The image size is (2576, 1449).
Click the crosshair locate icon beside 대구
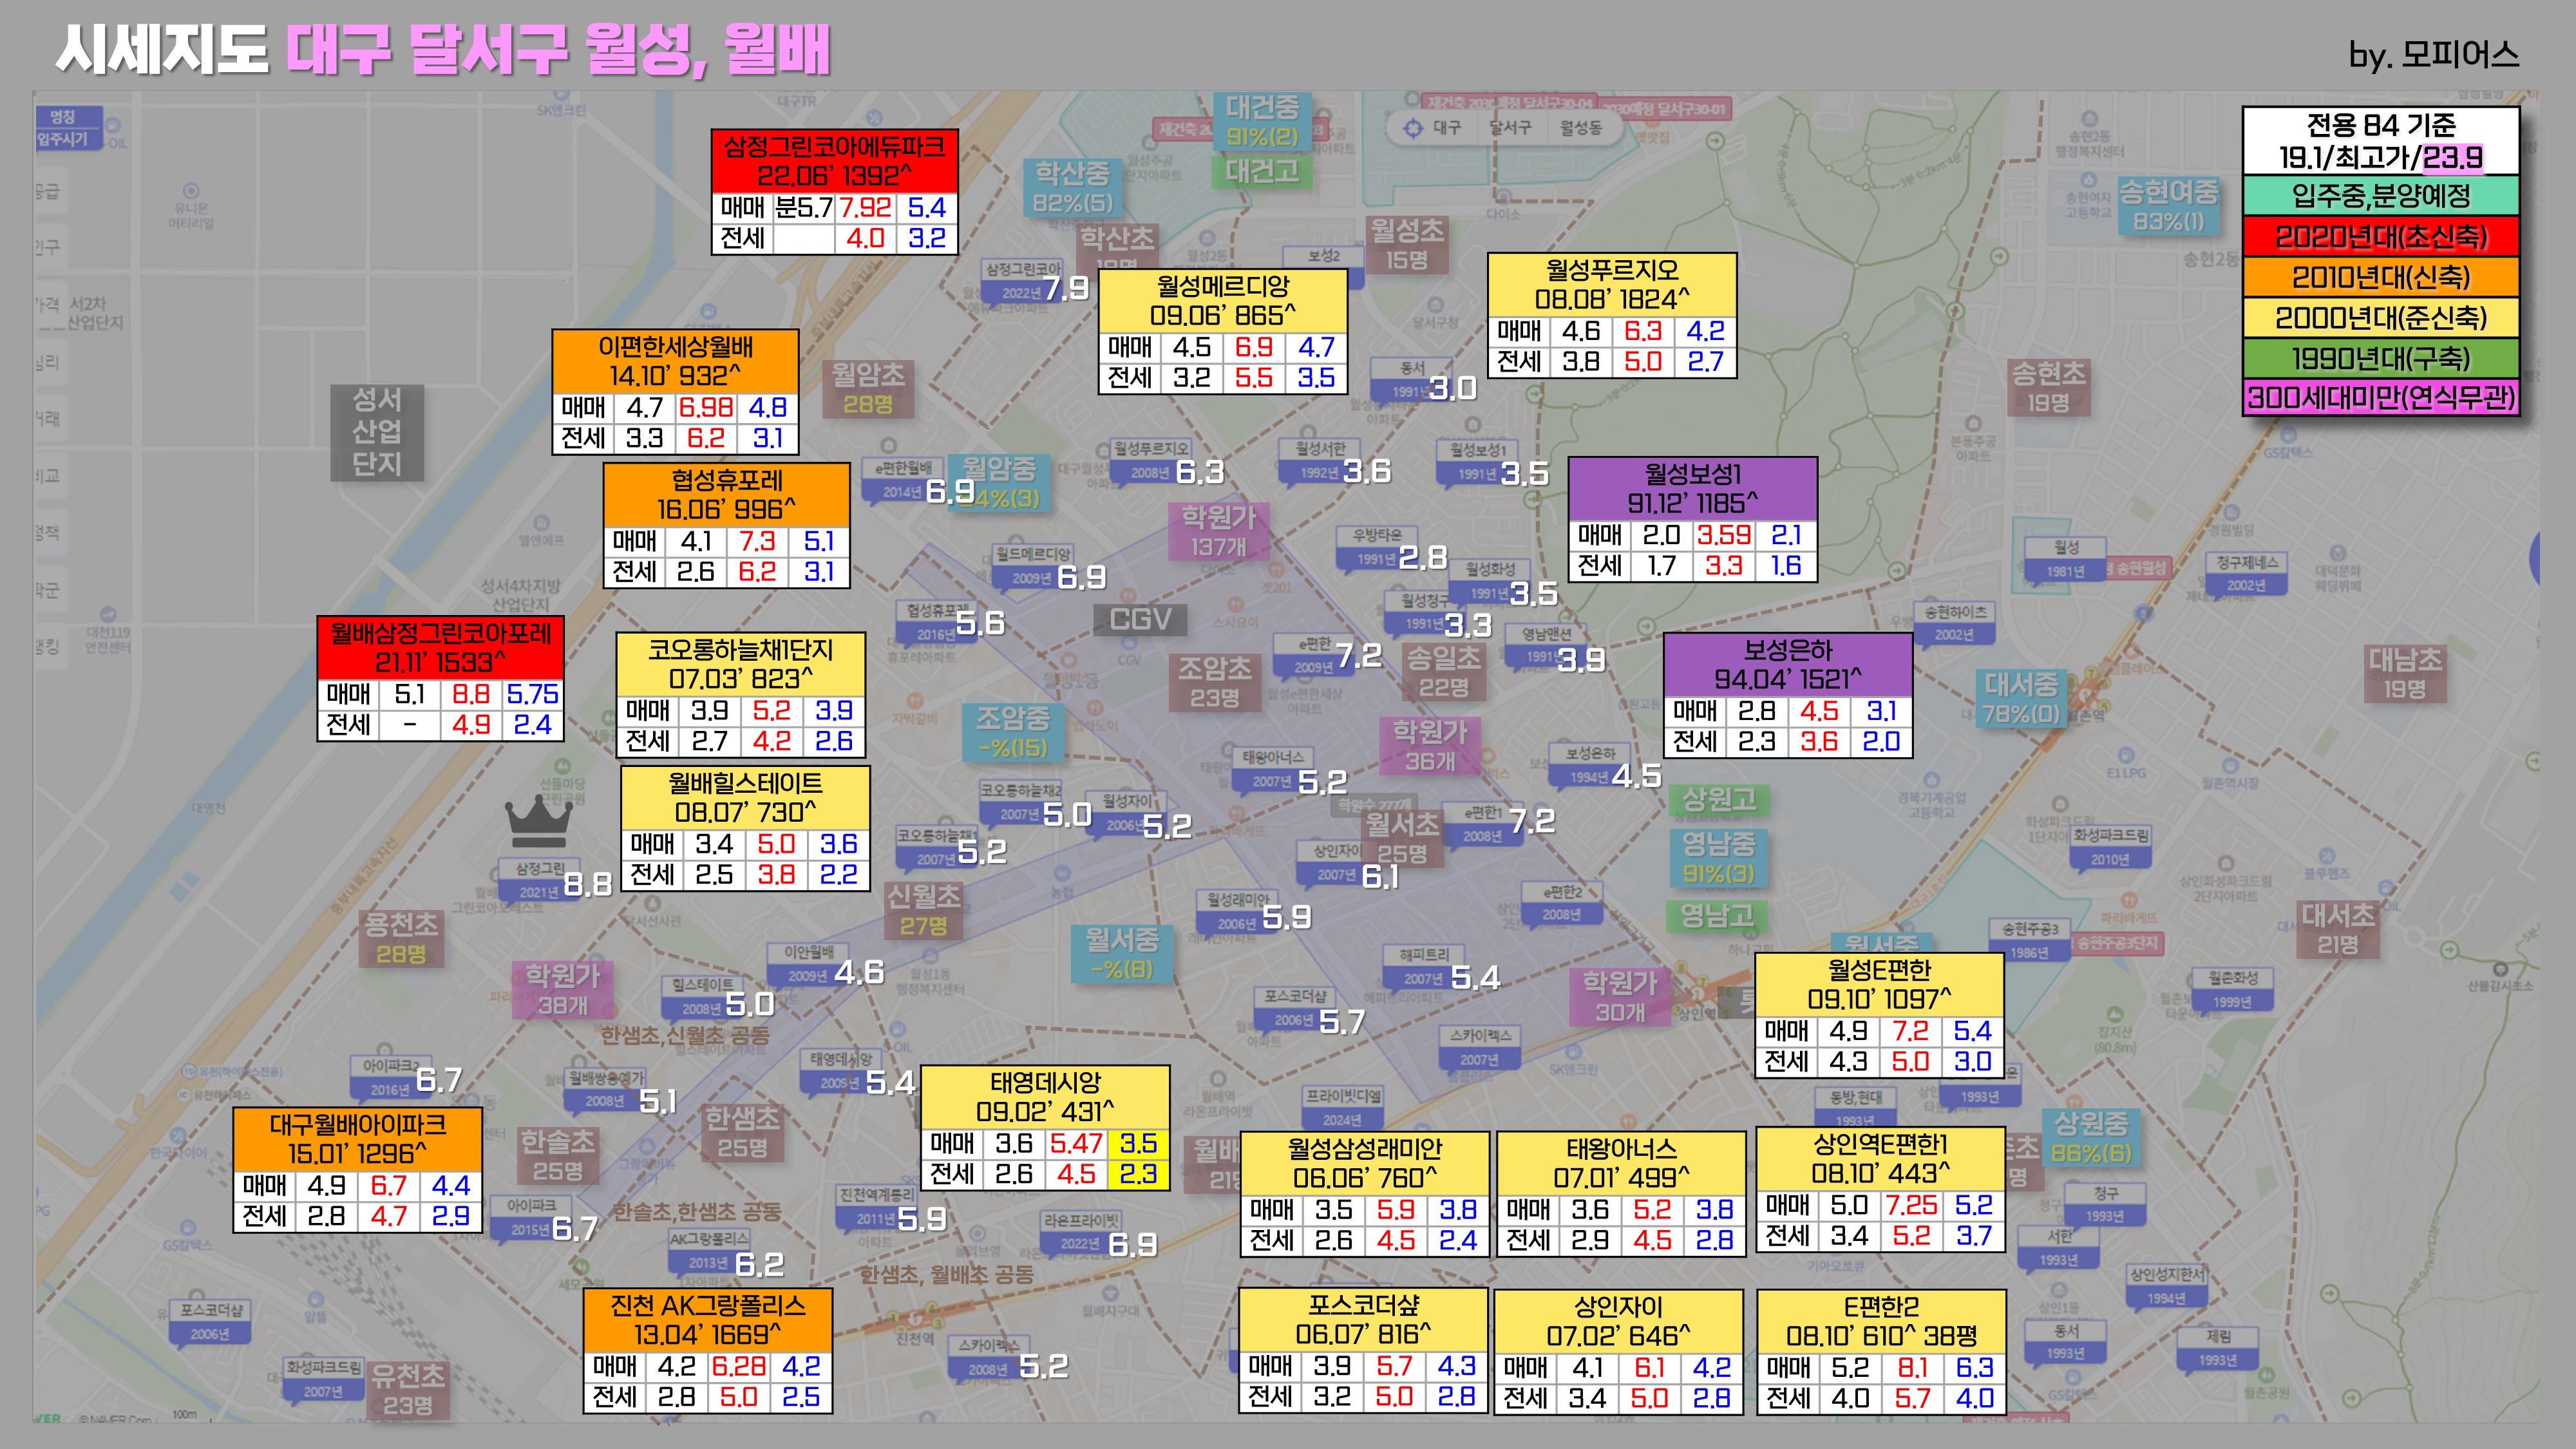(1413, 128)
